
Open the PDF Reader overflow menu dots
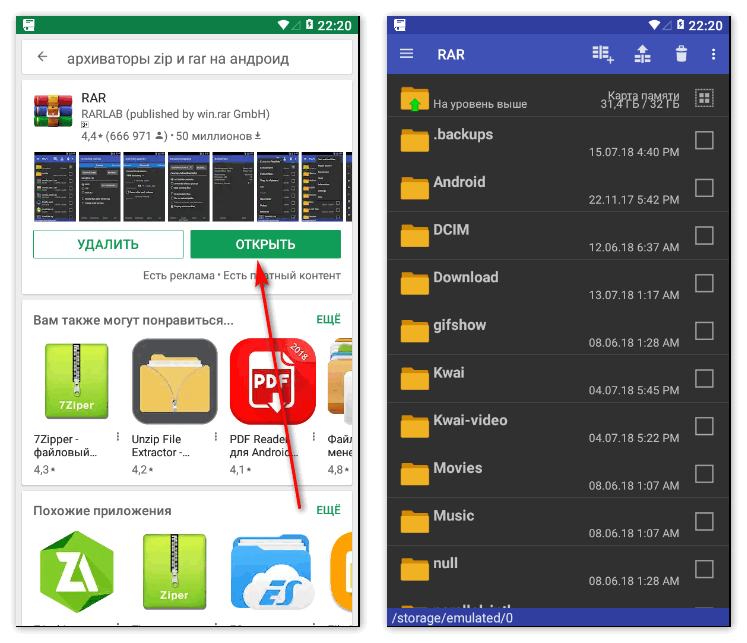[313, 437]
